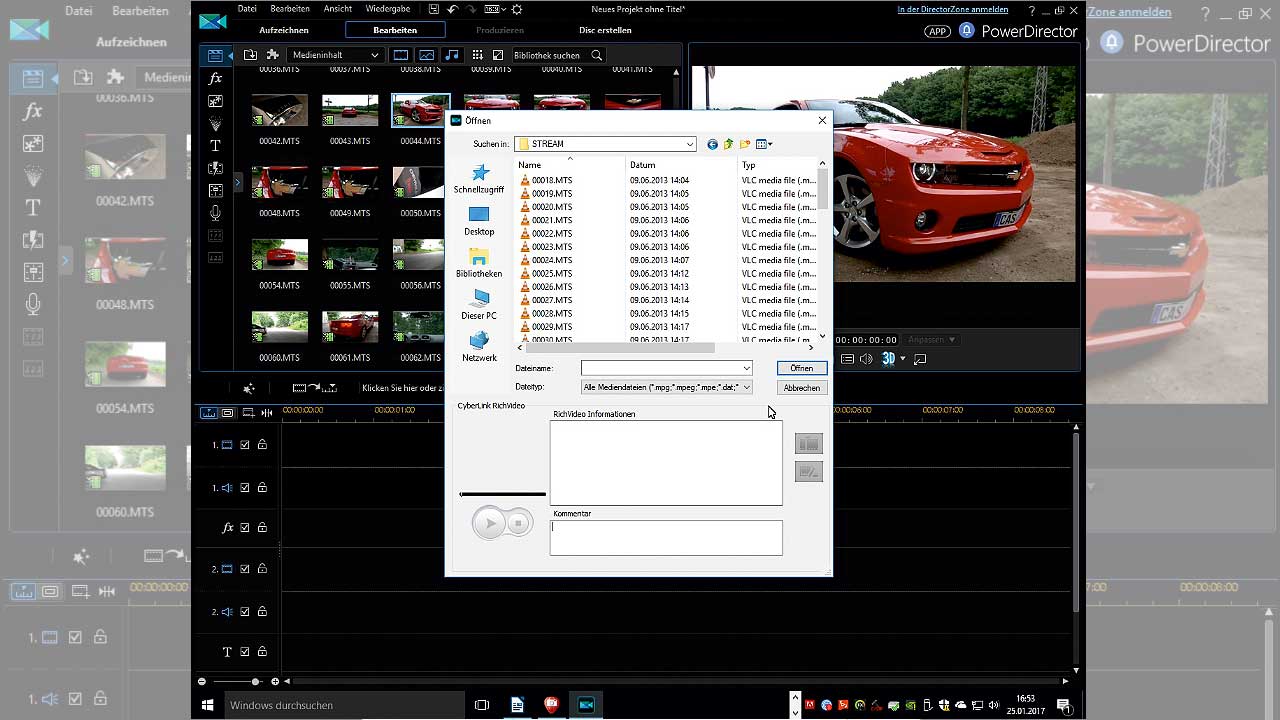Click the Abbrechen button
1280x720 pixels.
pyautogui.click(x=801, y=388)
